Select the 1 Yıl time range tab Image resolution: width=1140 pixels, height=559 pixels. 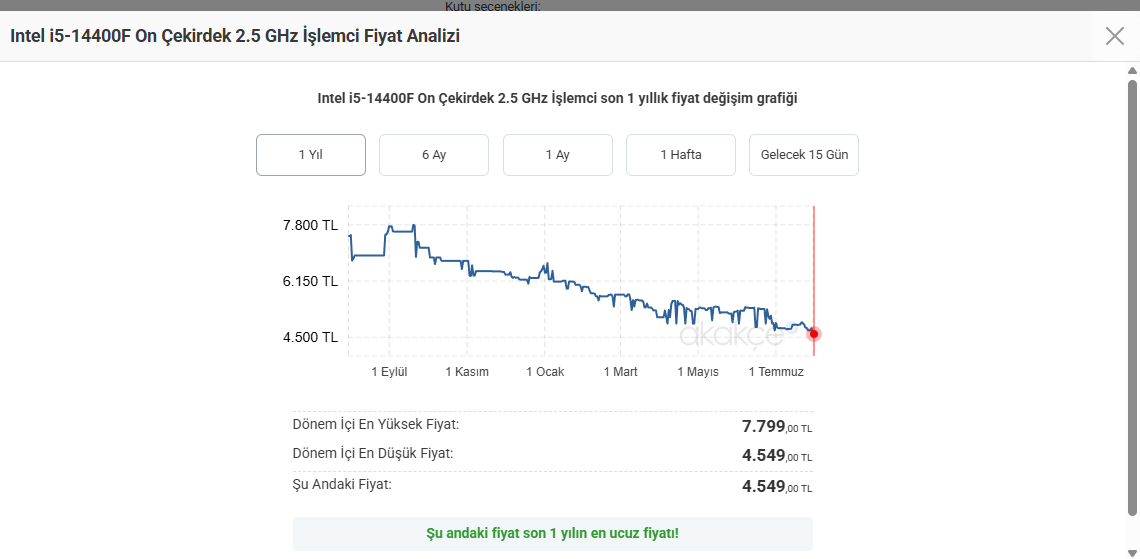point(310,155)
